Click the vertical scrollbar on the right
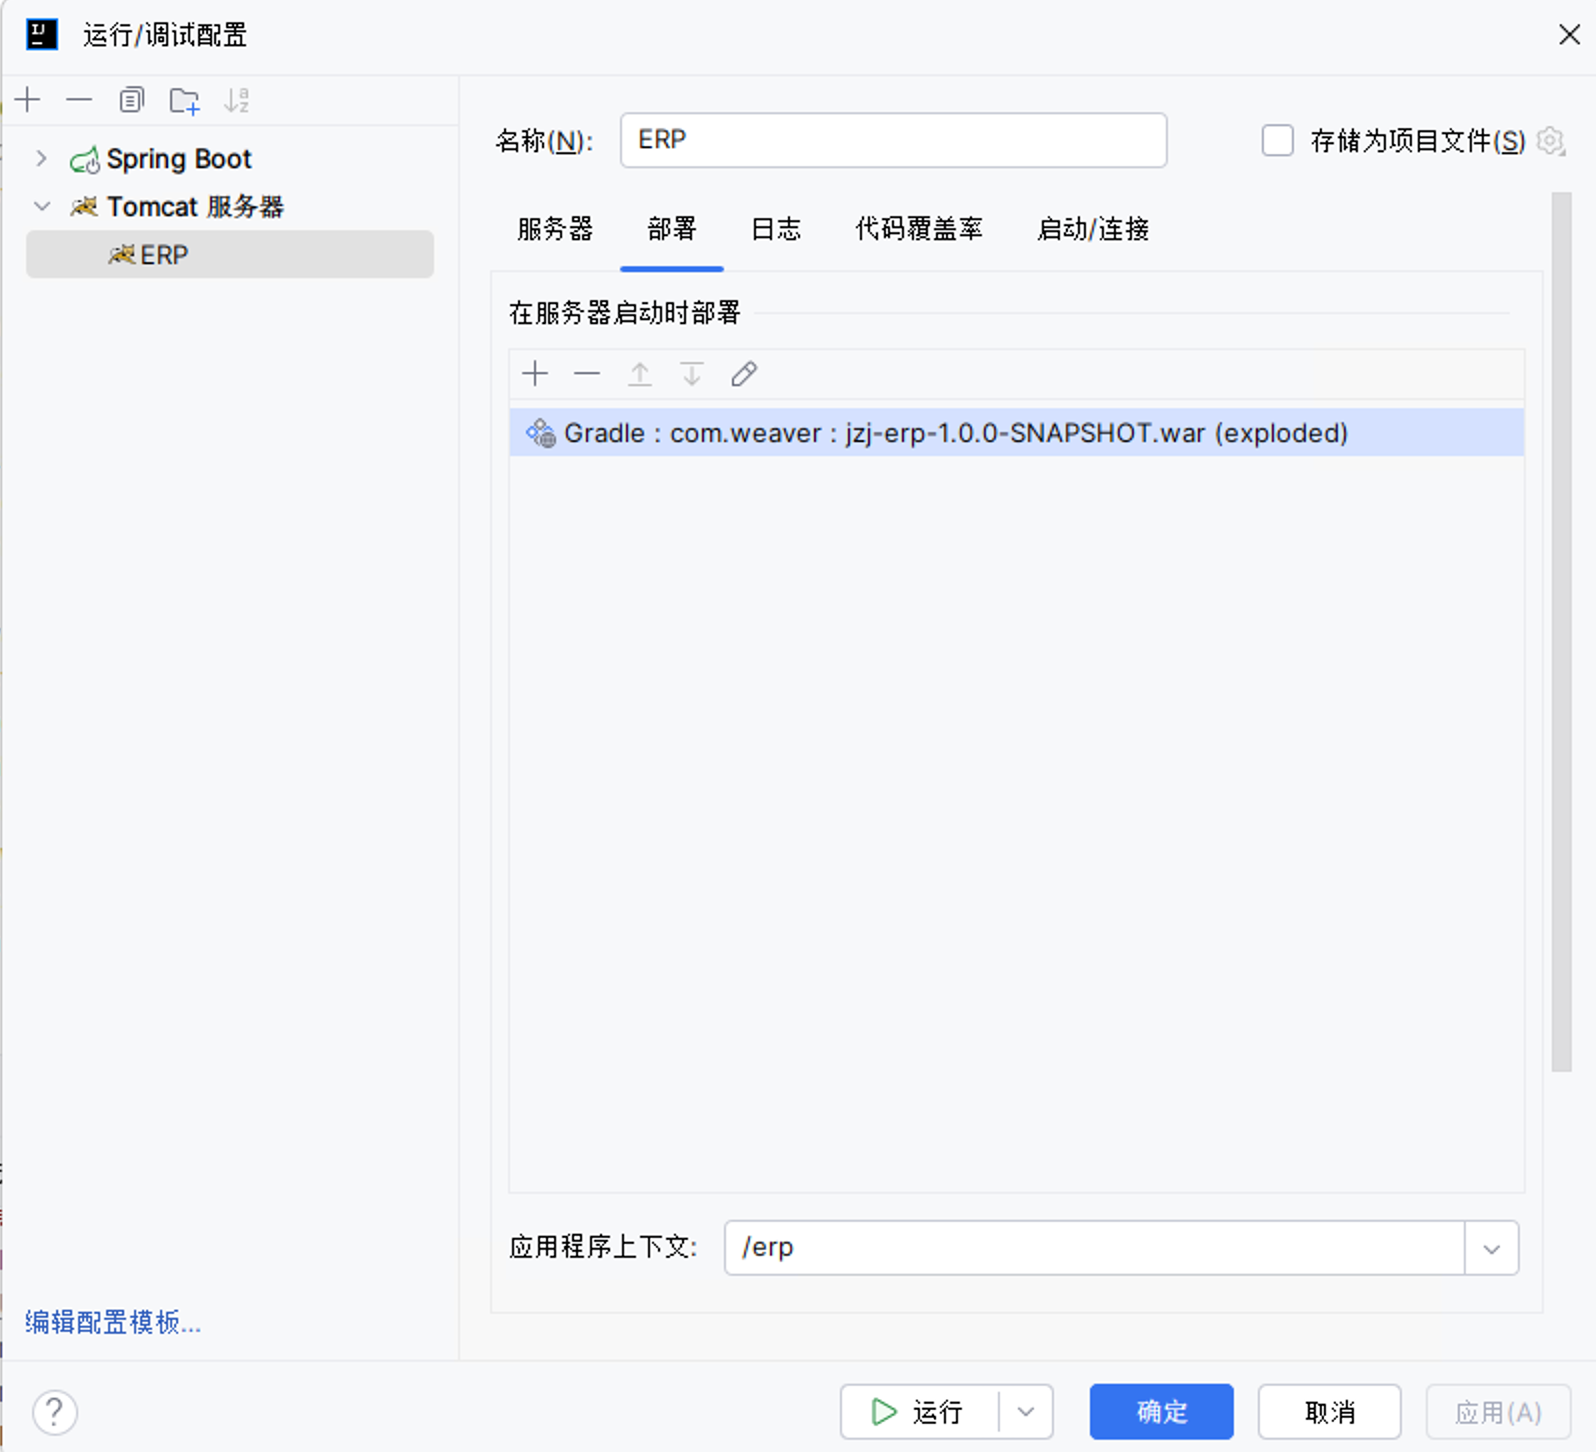 click(1561, 632)
